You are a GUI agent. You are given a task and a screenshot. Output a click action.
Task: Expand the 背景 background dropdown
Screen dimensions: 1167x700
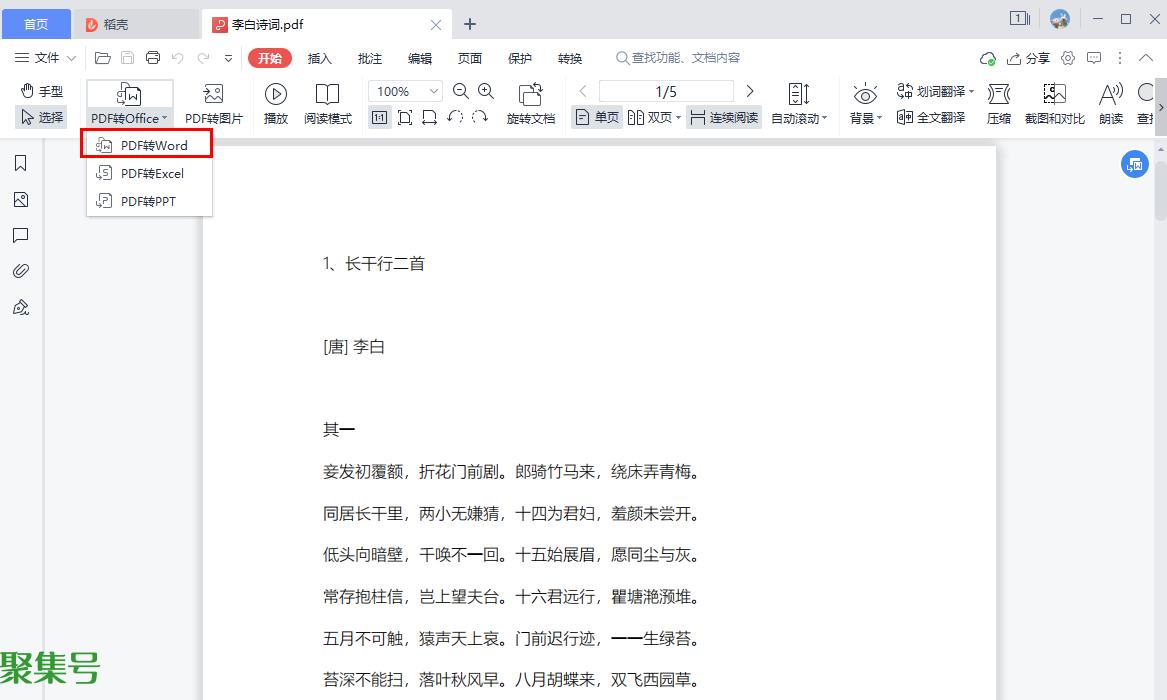click(865, 119)
